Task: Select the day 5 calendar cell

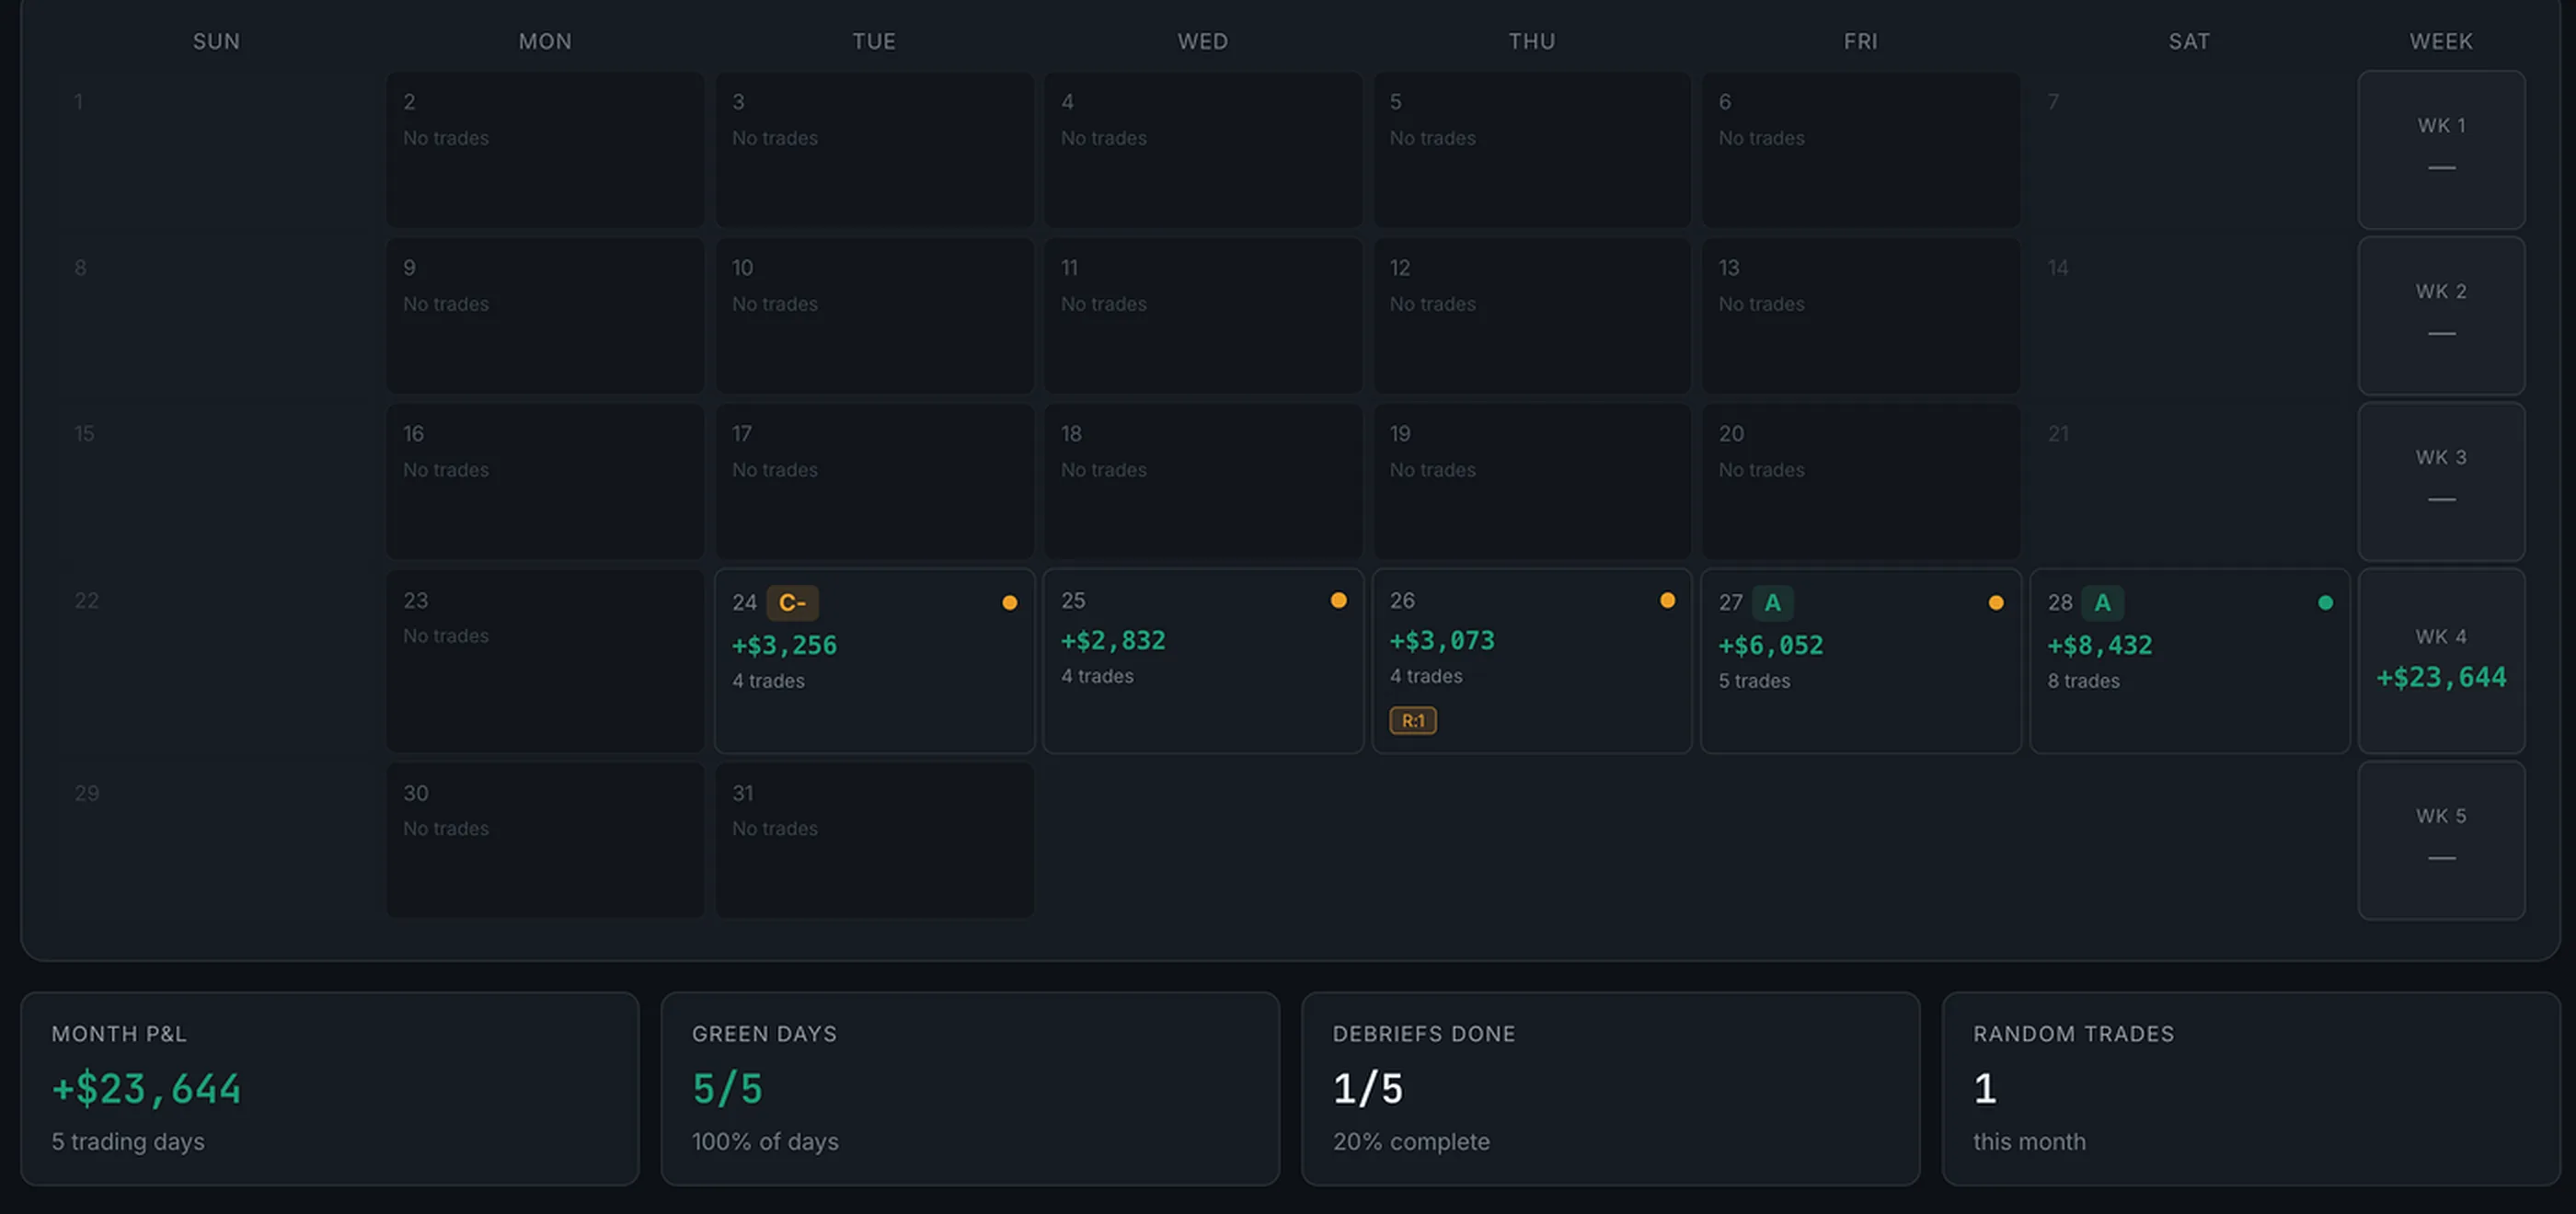Action: tap(1532, 150)
